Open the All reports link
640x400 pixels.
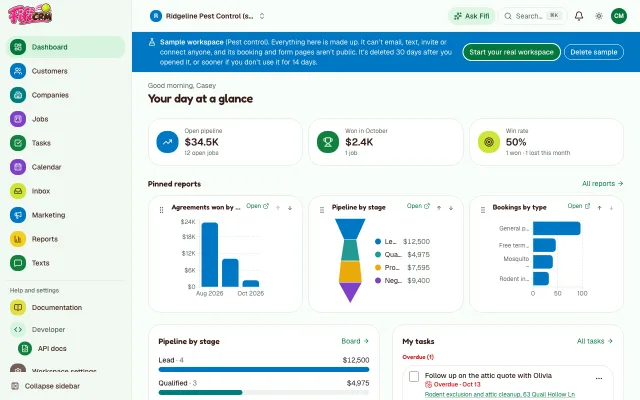(x=602, y=184)
